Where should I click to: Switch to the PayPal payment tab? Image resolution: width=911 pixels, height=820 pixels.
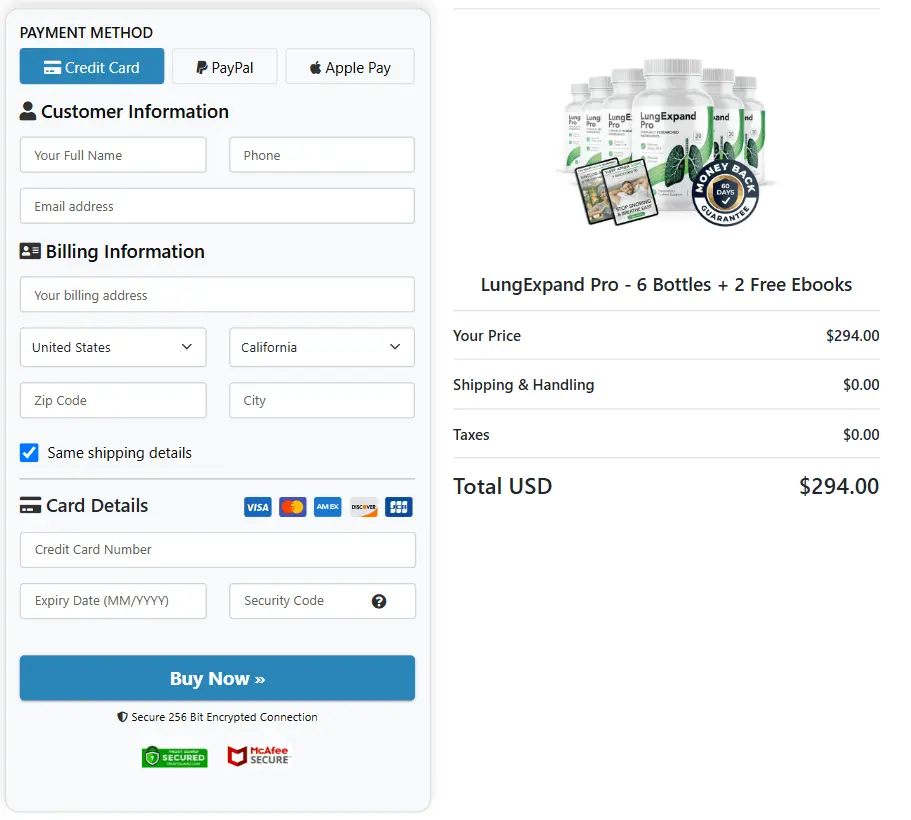(x=224, y=66)
